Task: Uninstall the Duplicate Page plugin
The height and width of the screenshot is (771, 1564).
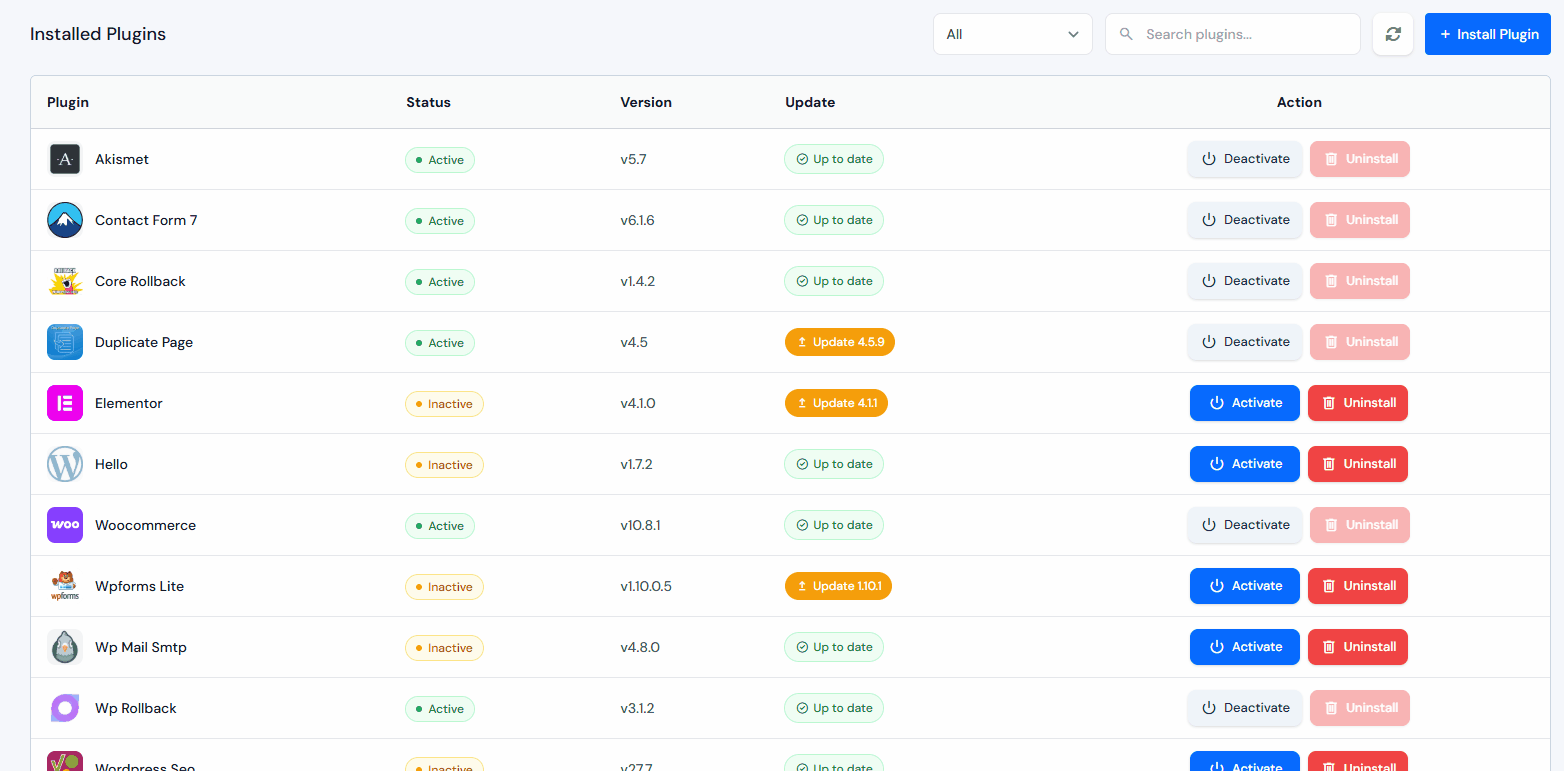Action: click(1360, 342)
